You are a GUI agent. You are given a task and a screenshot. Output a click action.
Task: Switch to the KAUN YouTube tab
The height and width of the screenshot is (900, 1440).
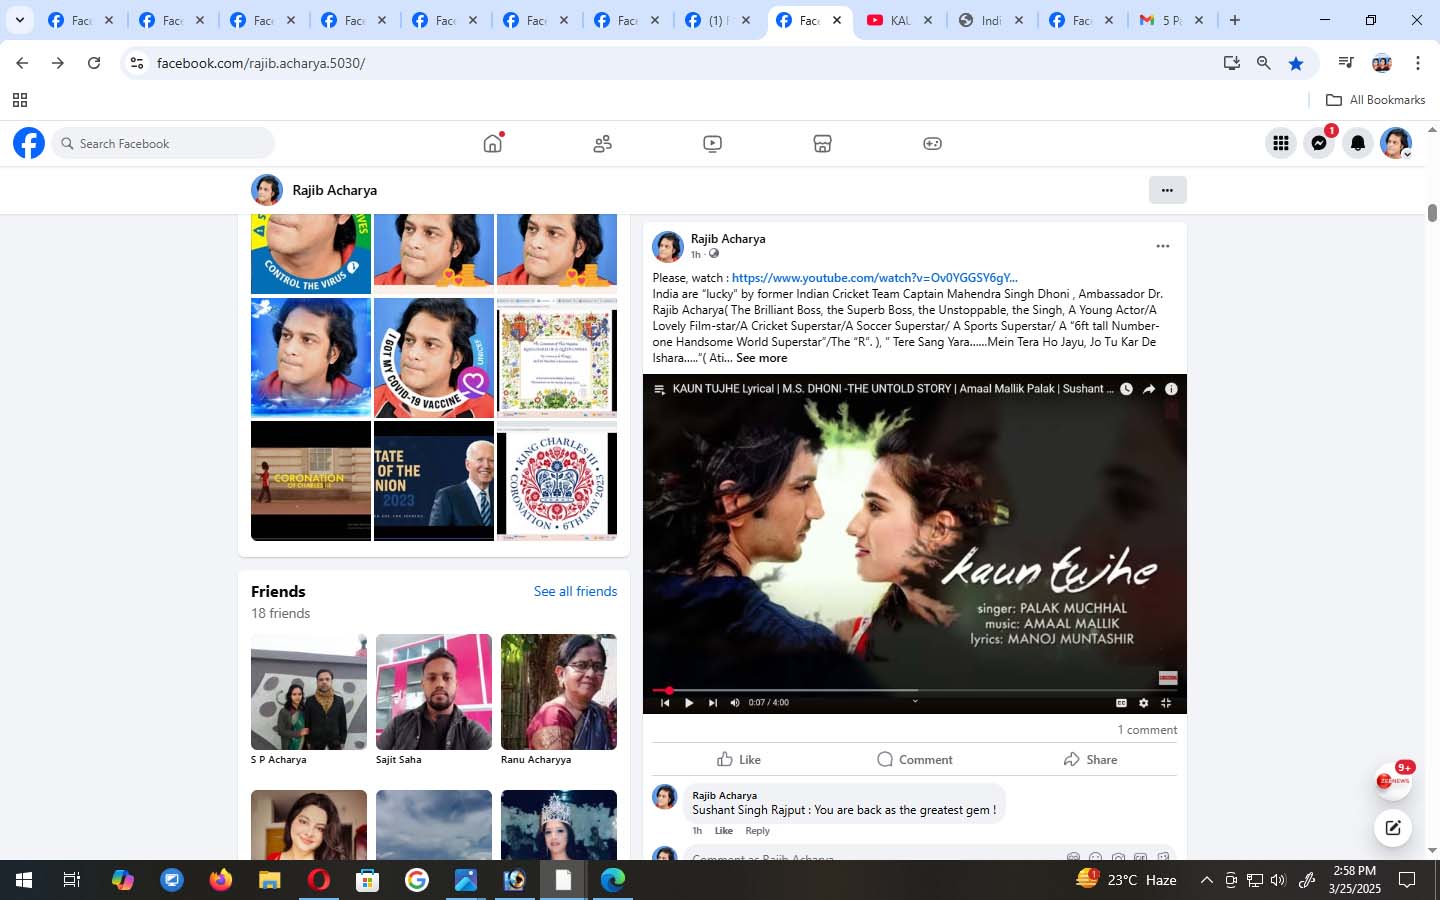(x=899, y=20)
